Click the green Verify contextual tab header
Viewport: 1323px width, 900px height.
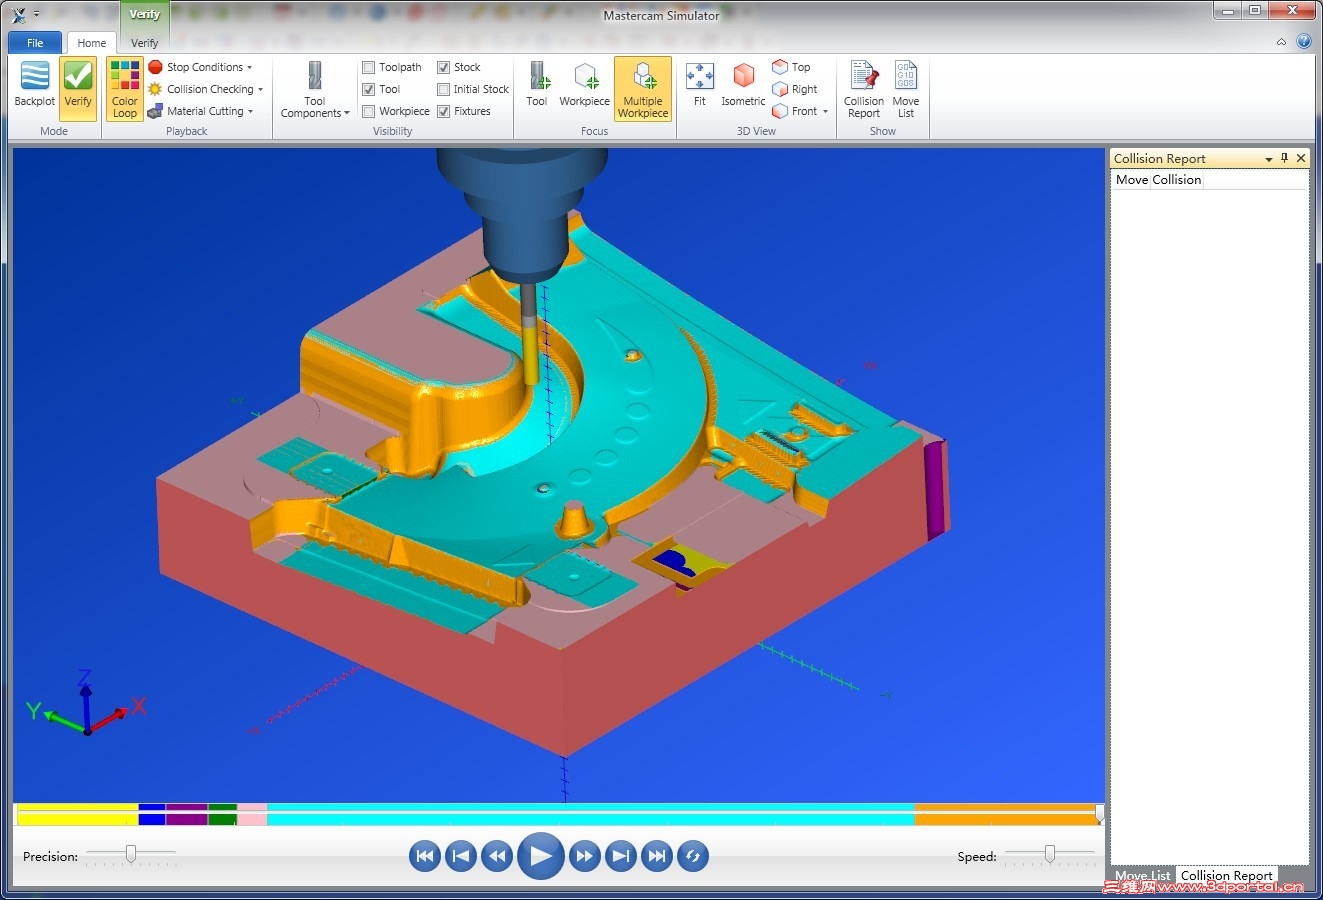(145, 15)
